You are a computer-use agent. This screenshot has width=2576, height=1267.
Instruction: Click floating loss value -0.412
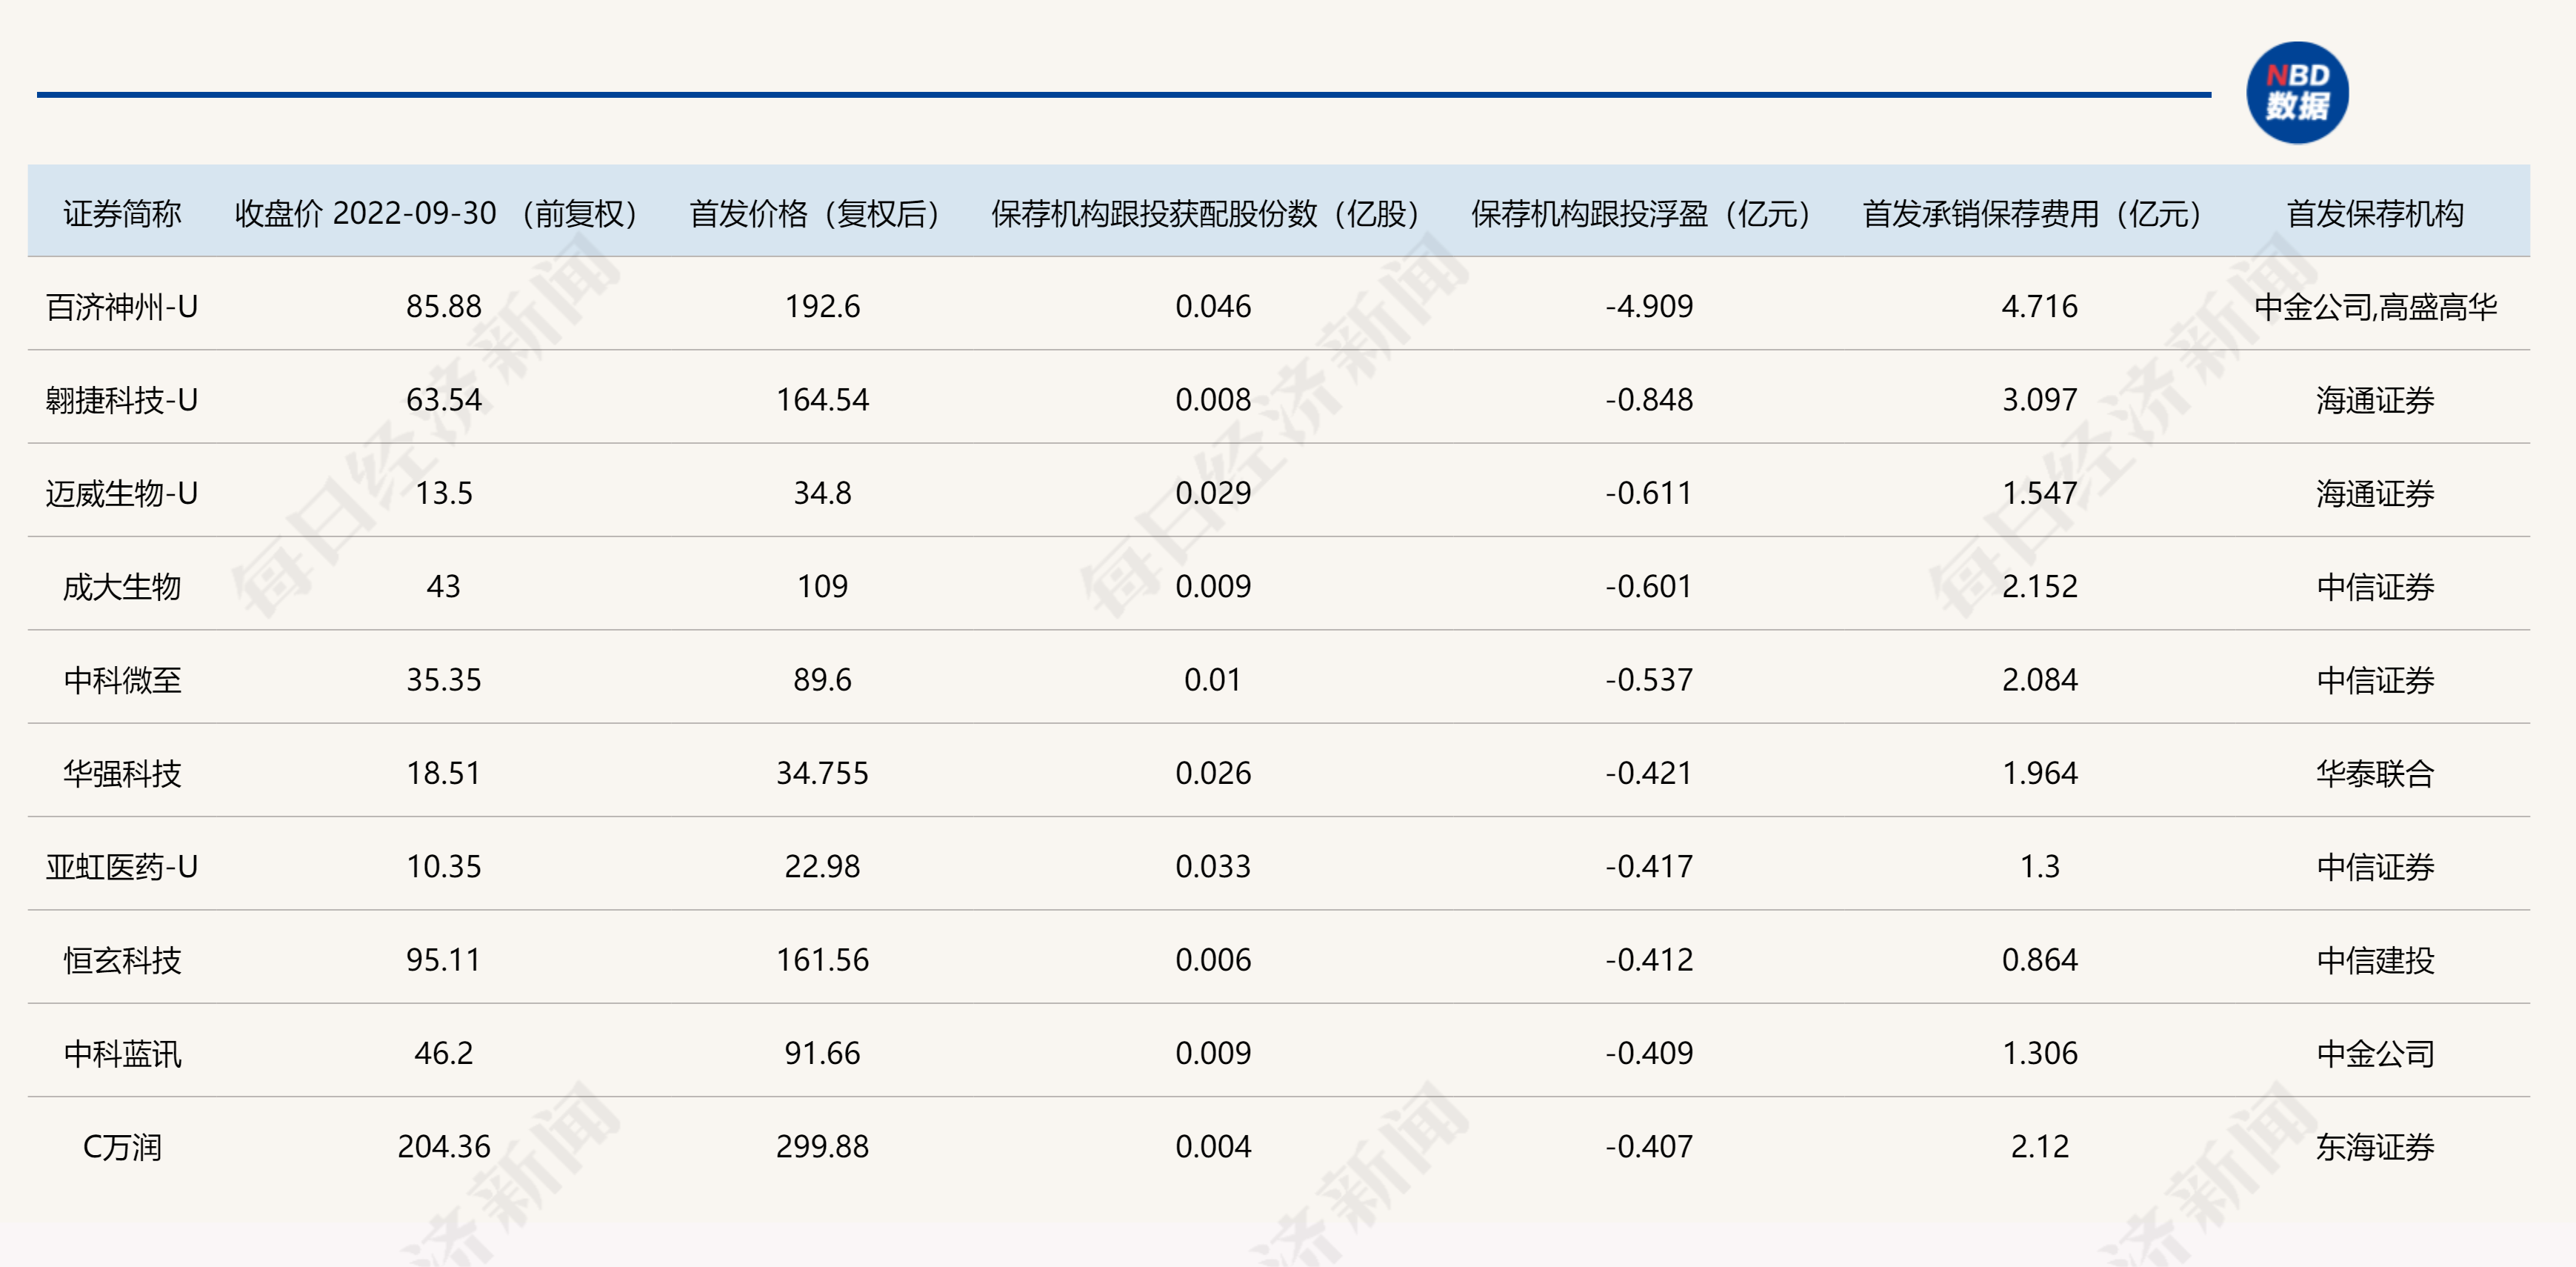[x=1649, y=960]
